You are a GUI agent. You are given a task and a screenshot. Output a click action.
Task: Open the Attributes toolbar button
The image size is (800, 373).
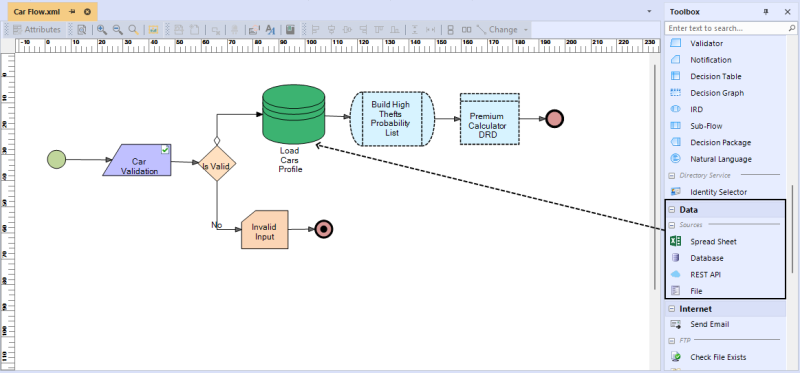(x=37, y=30)
